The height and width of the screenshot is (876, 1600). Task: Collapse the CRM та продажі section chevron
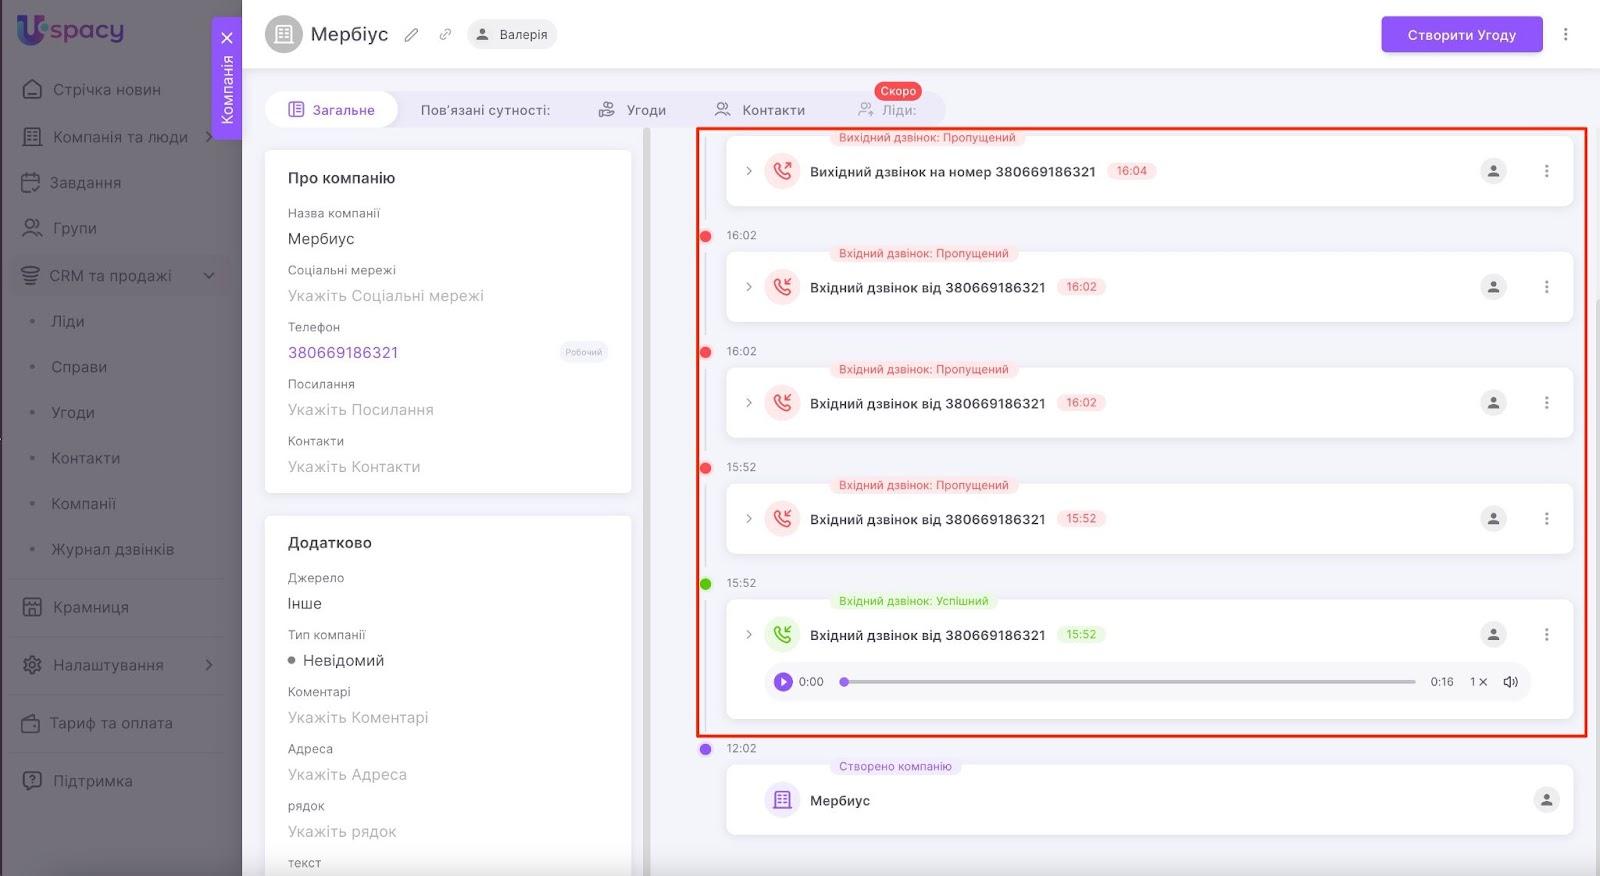[209, 276]
